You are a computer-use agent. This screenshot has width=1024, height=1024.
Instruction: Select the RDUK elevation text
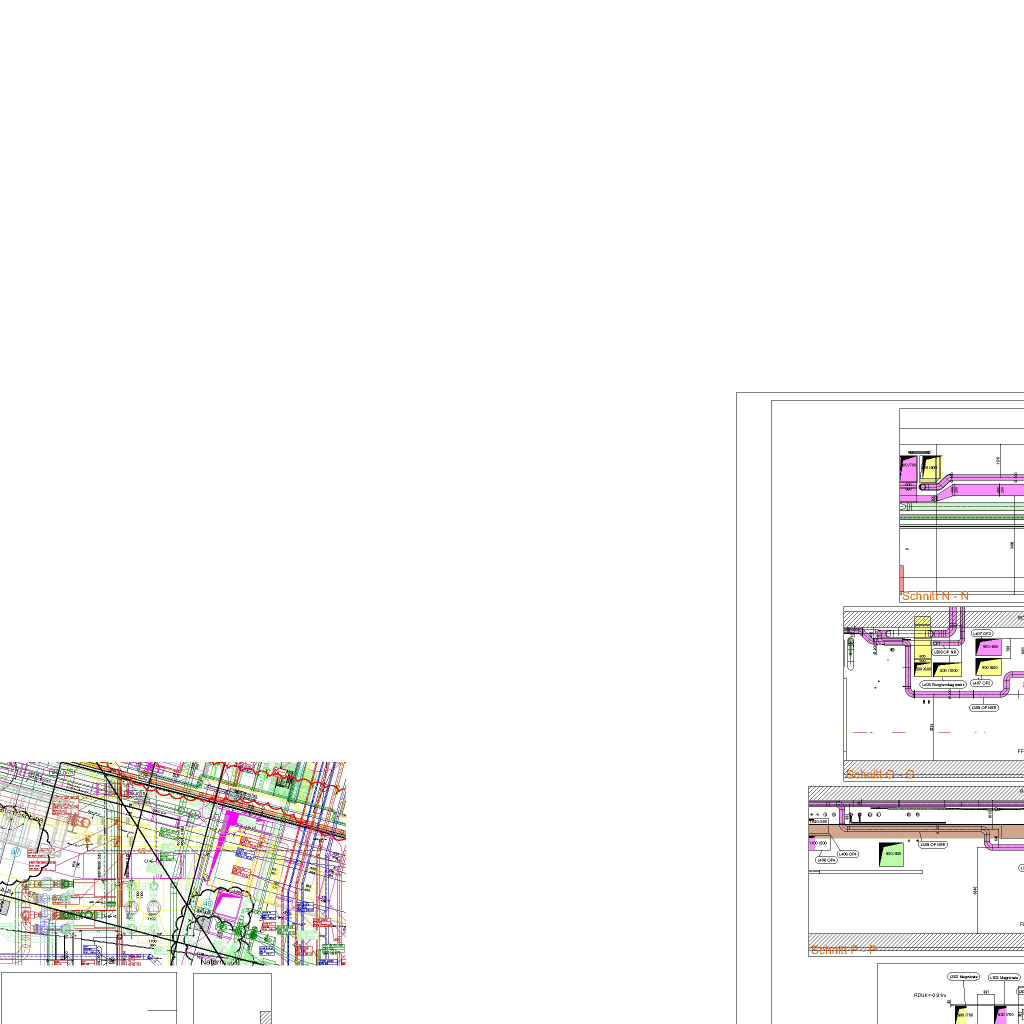[x=929, y=995]
